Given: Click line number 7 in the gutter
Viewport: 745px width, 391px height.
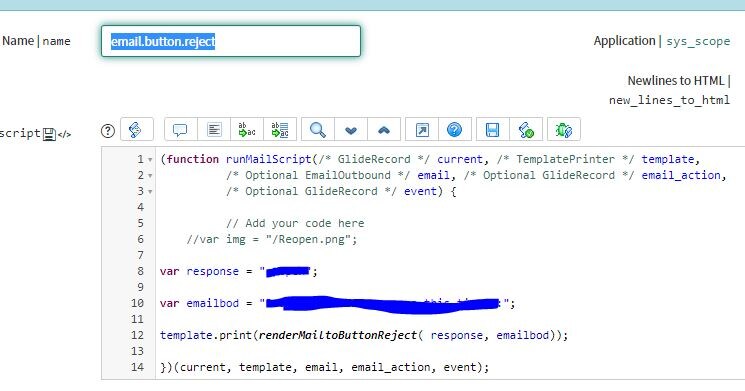Looking at the screenshot, I should point(141,255).
